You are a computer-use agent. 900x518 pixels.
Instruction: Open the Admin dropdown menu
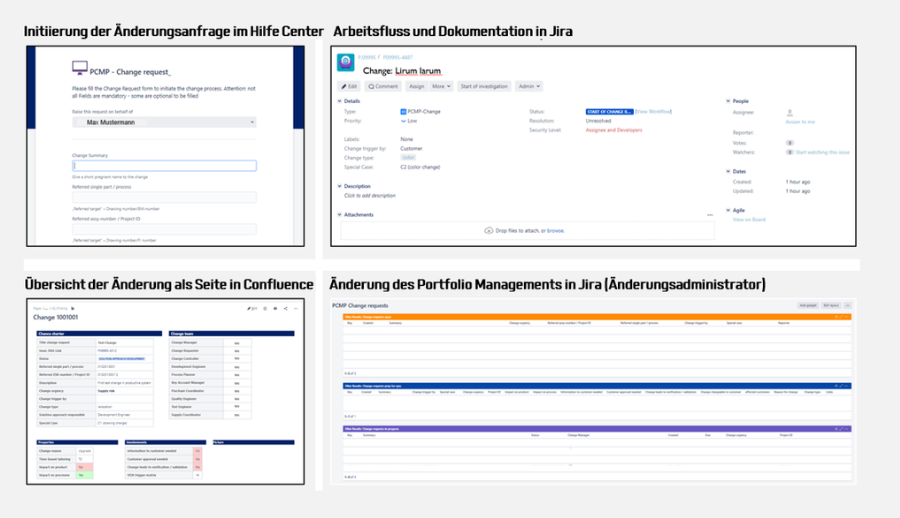(528, 87)
